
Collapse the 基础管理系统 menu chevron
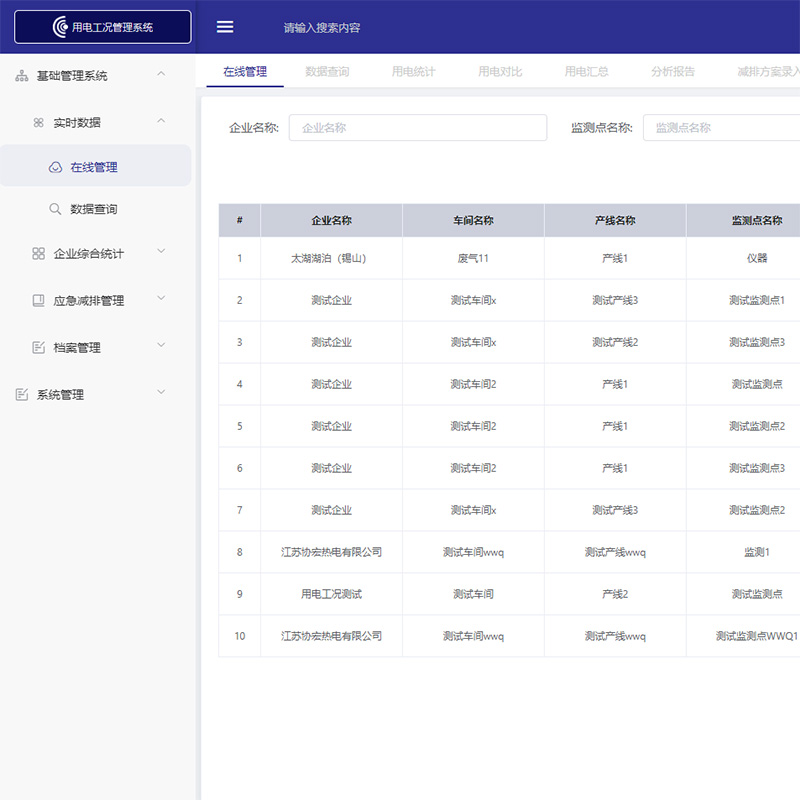tap(161, 75)
